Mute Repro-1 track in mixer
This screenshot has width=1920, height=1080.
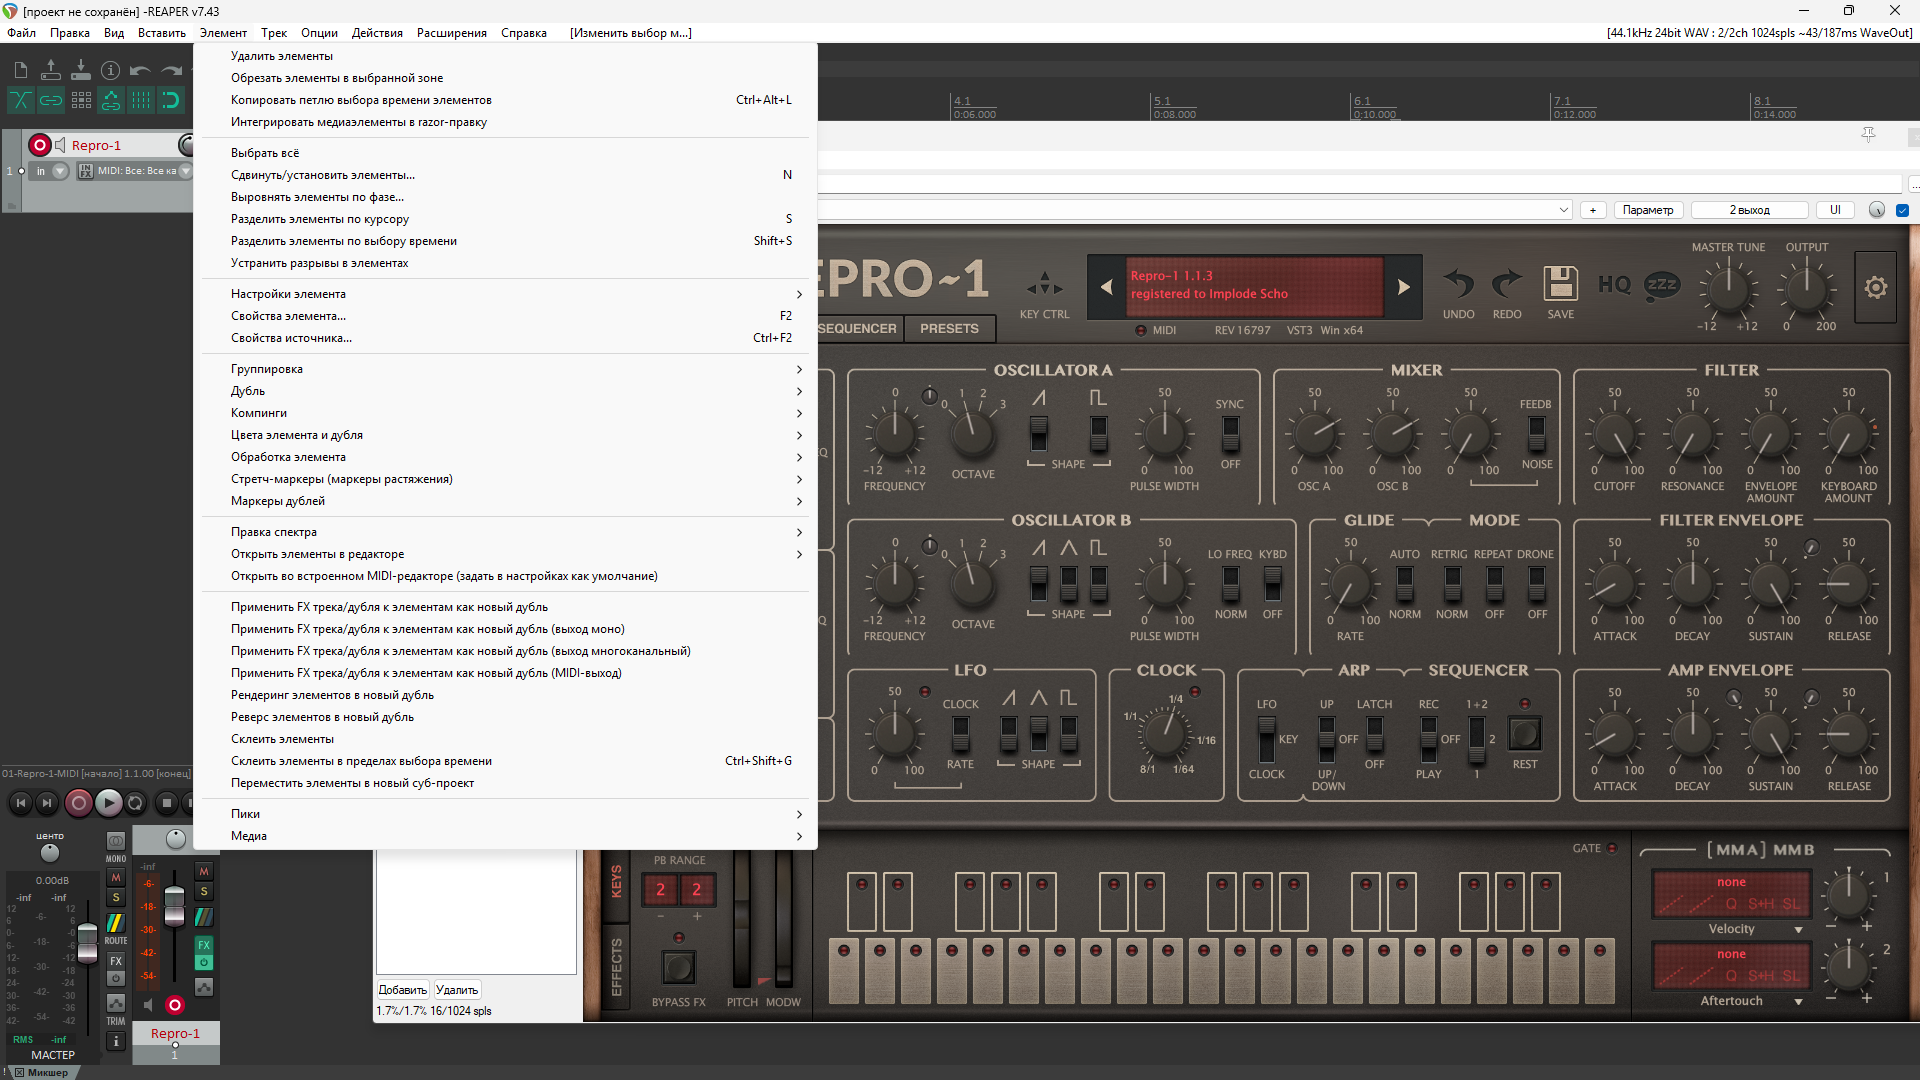(x=204, y=871)
